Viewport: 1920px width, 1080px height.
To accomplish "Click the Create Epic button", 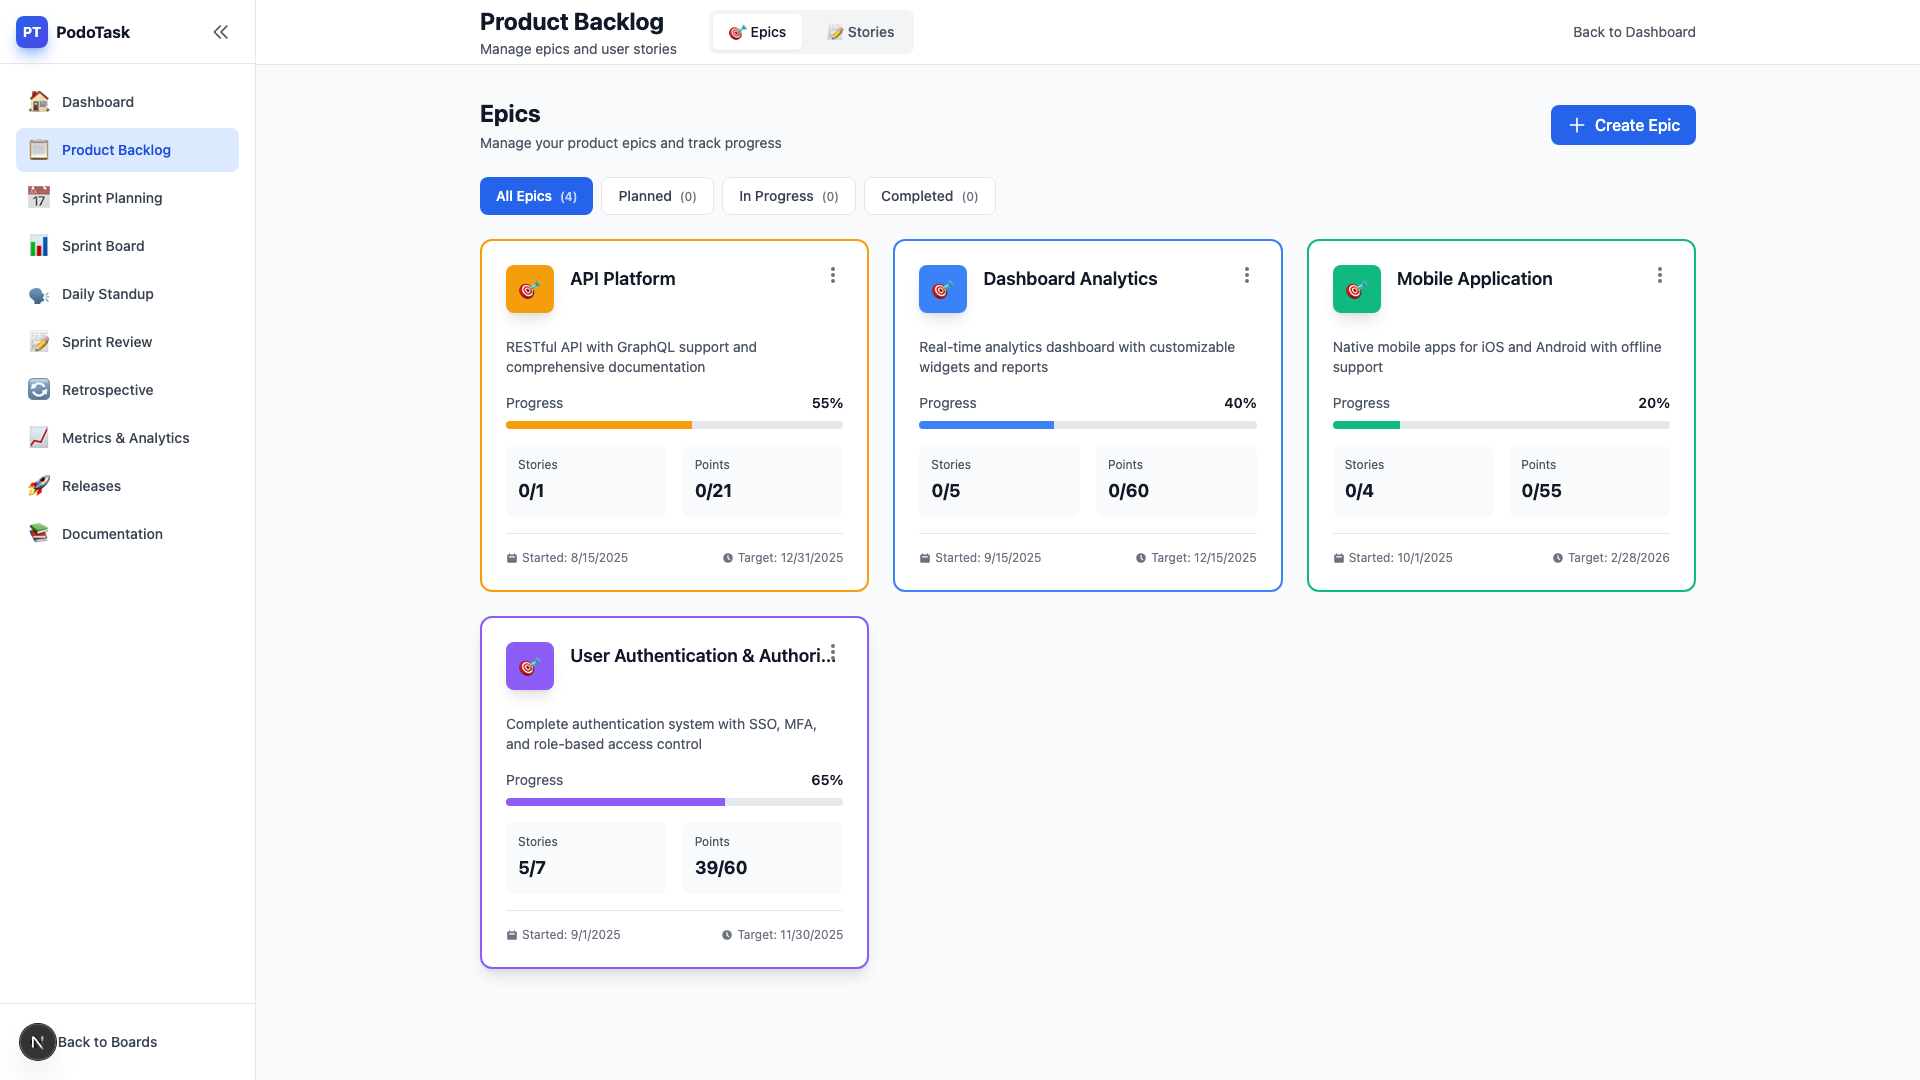I will click(1622, 125).
